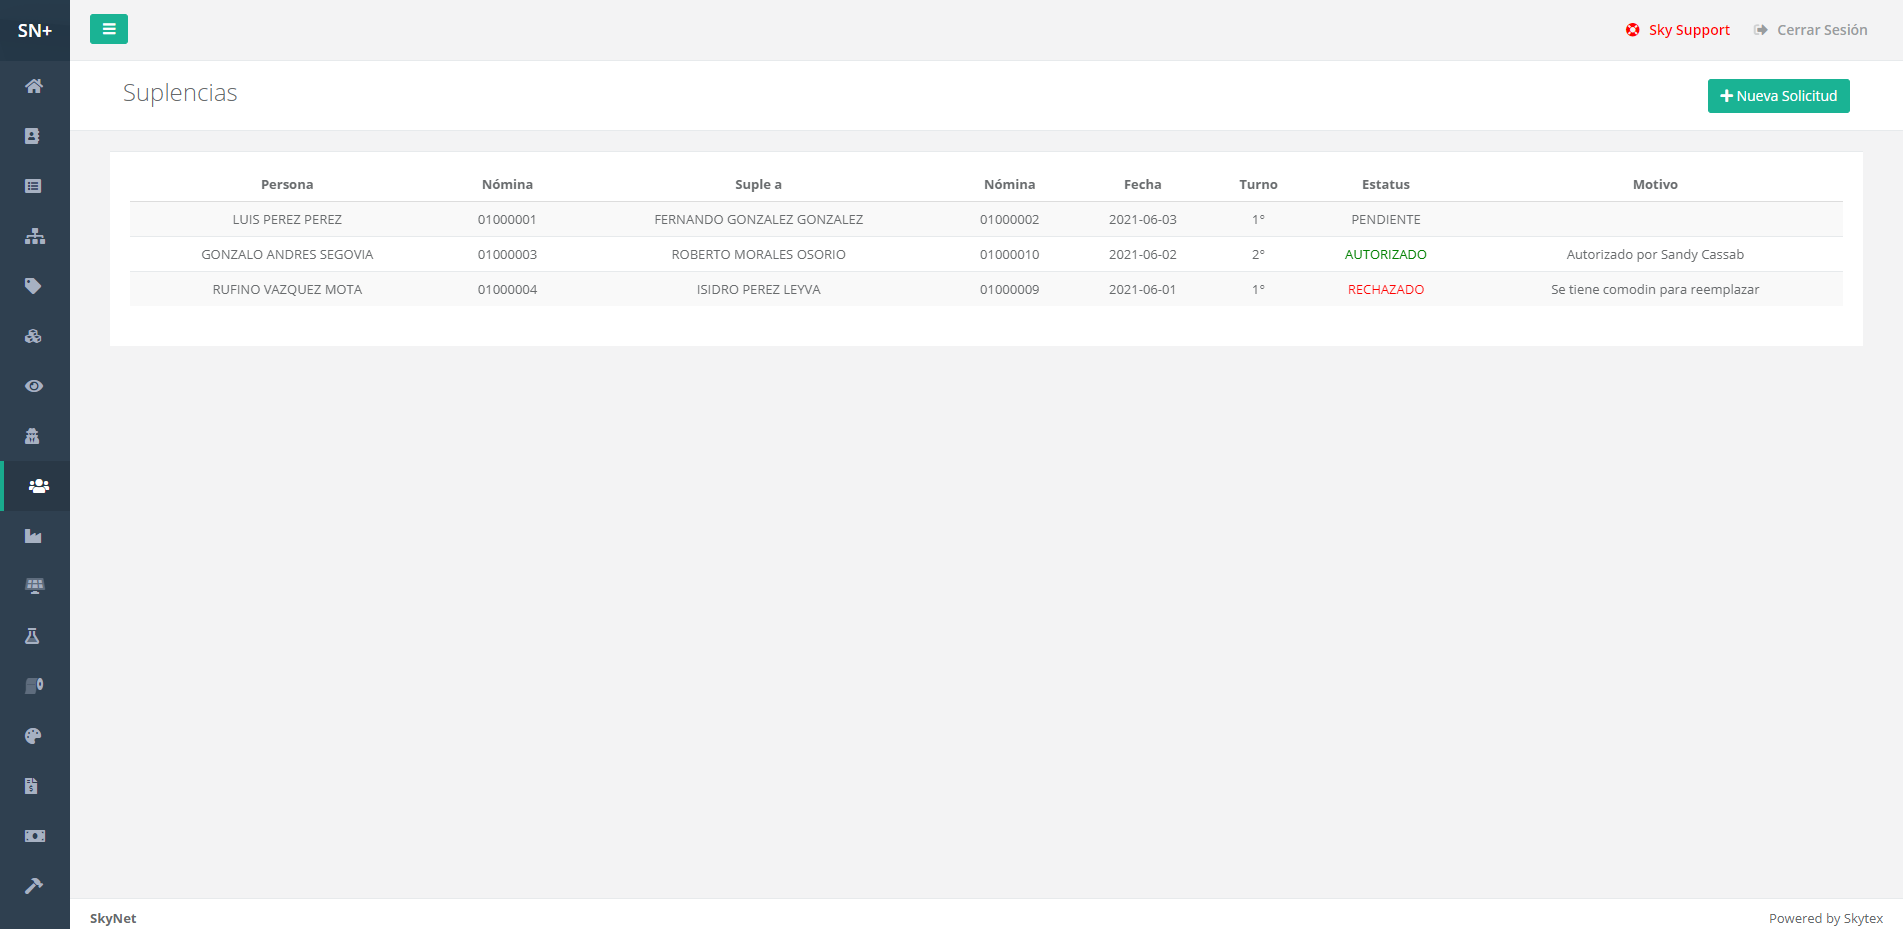The height and width of the screenshot is (929, 1903).
Task: Click the Nueva Solicitud button
Action: pos(1778,96)
